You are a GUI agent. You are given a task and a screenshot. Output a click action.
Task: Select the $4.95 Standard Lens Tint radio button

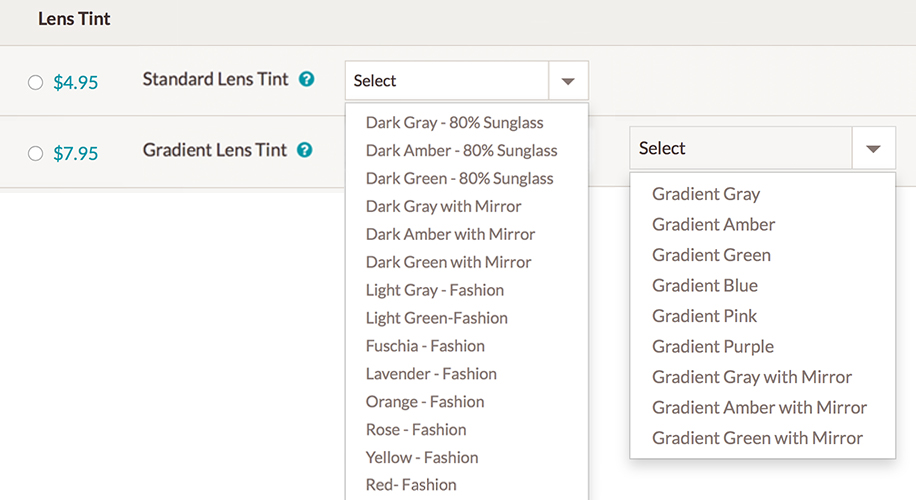coord(36,83)
